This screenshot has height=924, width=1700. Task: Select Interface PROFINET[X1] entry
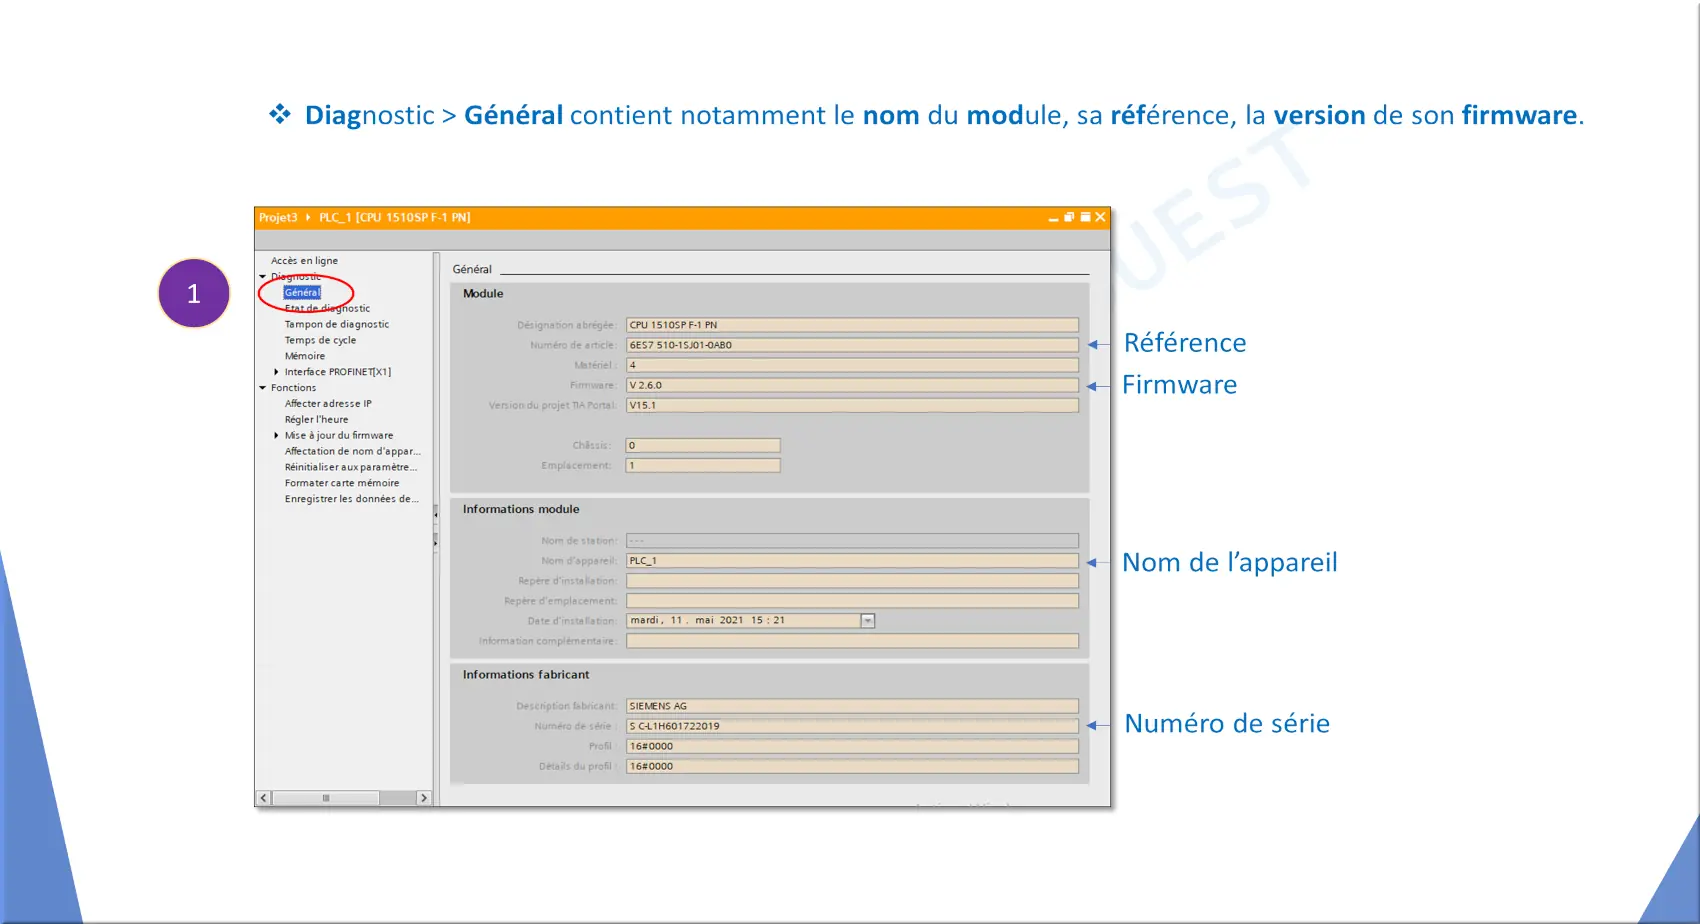coord(338,372)
